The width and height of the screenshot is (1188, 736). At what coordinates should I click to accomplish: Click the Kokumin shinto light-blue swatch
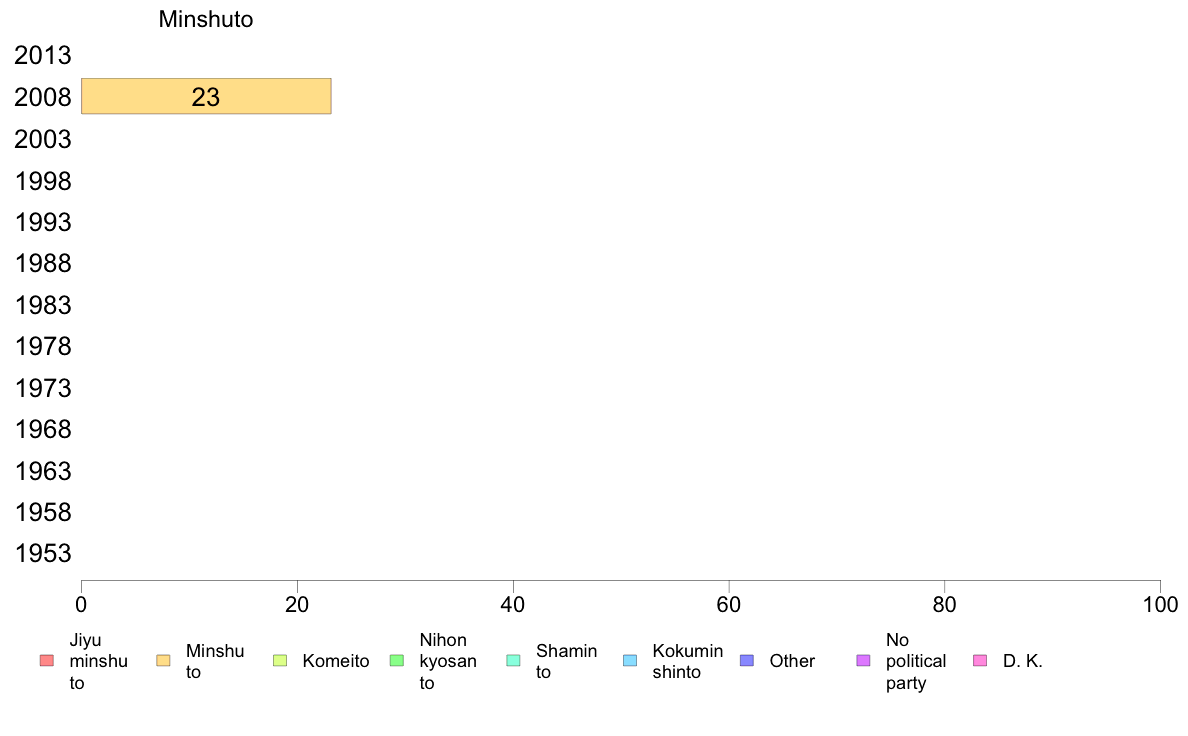click(630, 661)
